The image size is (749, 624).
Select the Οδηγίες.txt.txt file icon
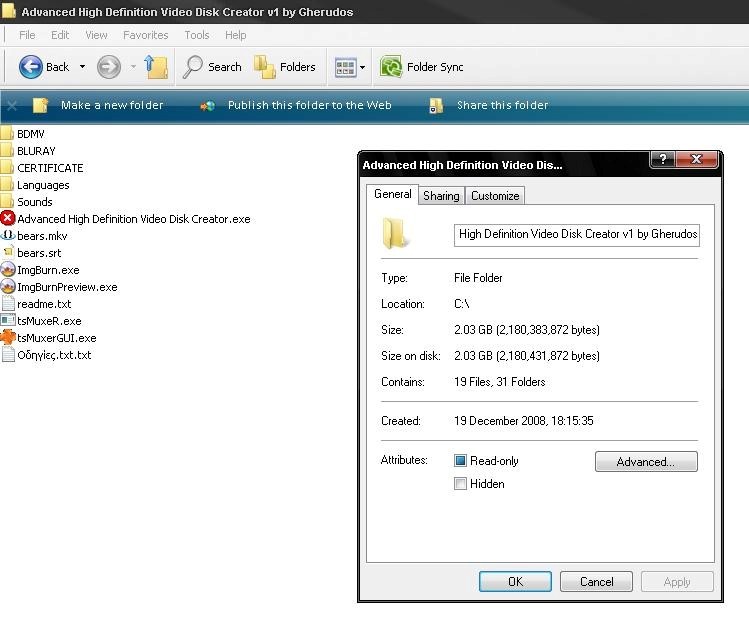[x=8, y=355]
